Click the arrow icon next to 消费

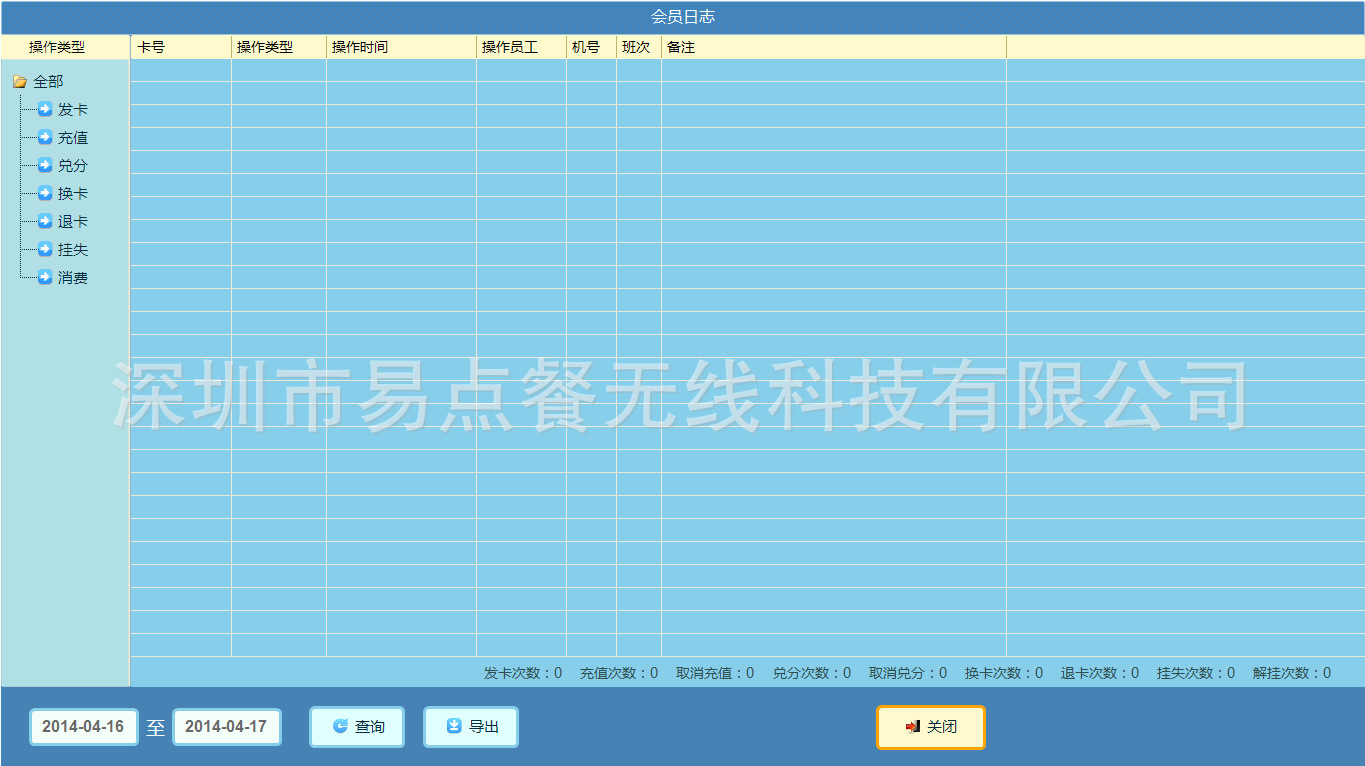click(x=45, y=278)
